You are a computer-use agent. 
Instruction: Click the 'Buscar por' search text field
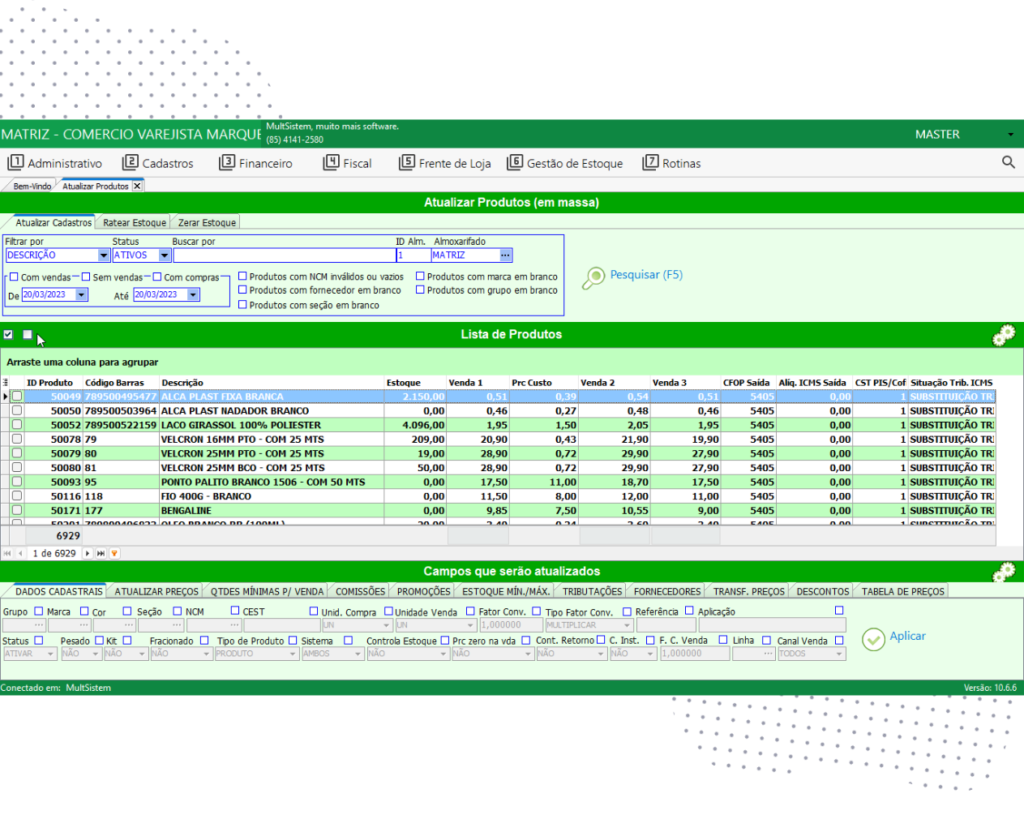point(283,255)
